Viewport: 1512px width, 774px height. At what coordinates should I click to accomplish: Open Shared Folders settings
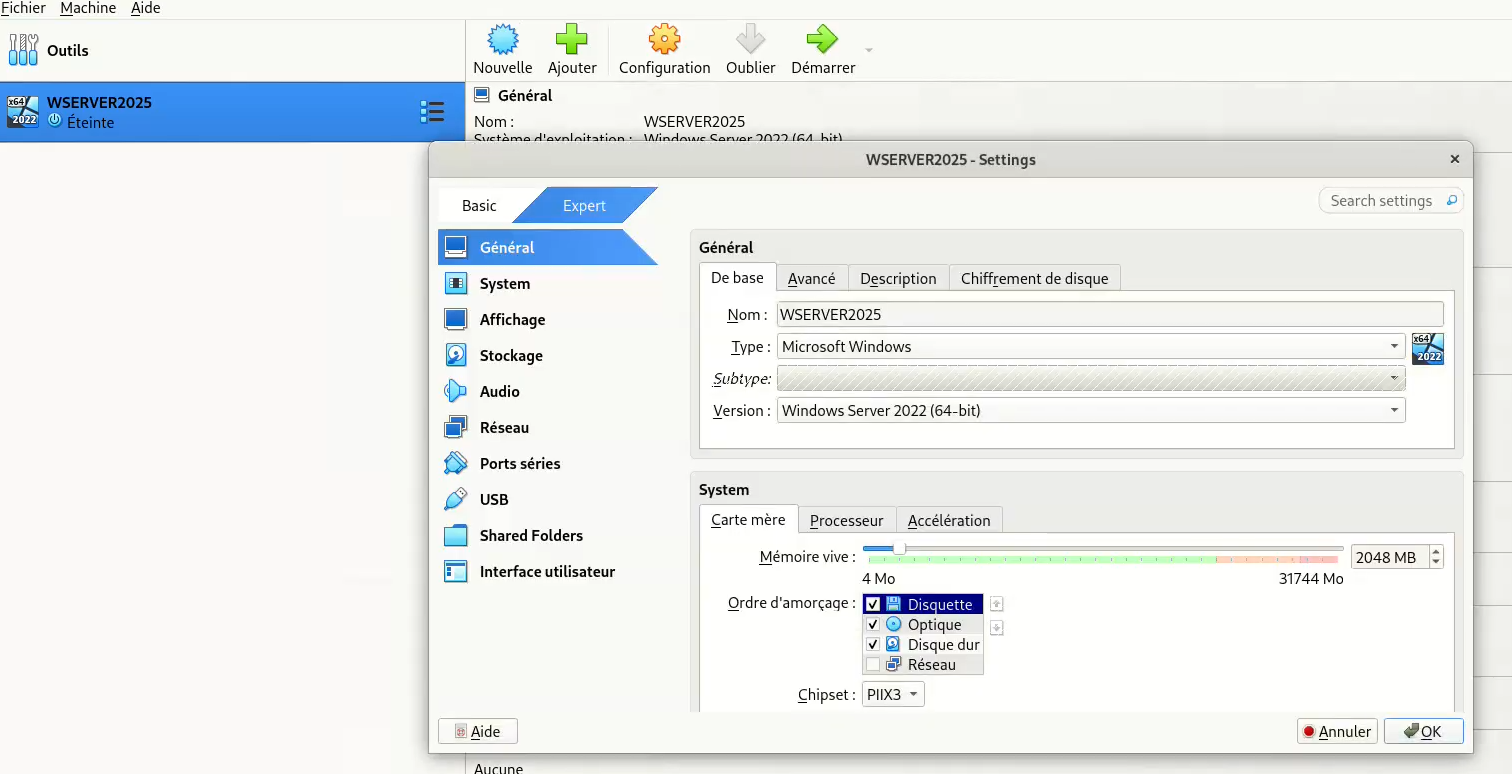click(x=531, y=535)
